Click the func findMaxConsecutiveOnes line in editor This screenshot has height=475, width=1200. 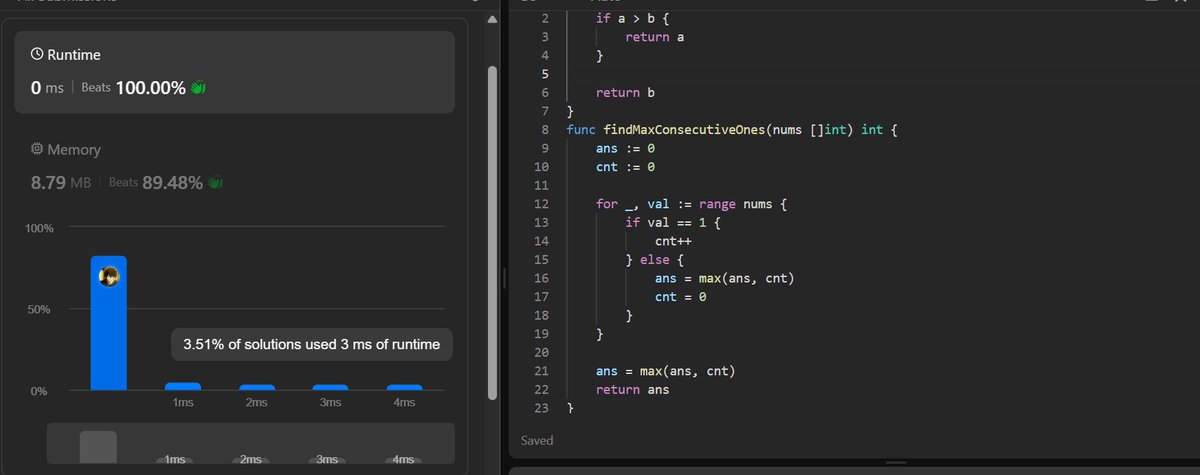click(733, 130)
